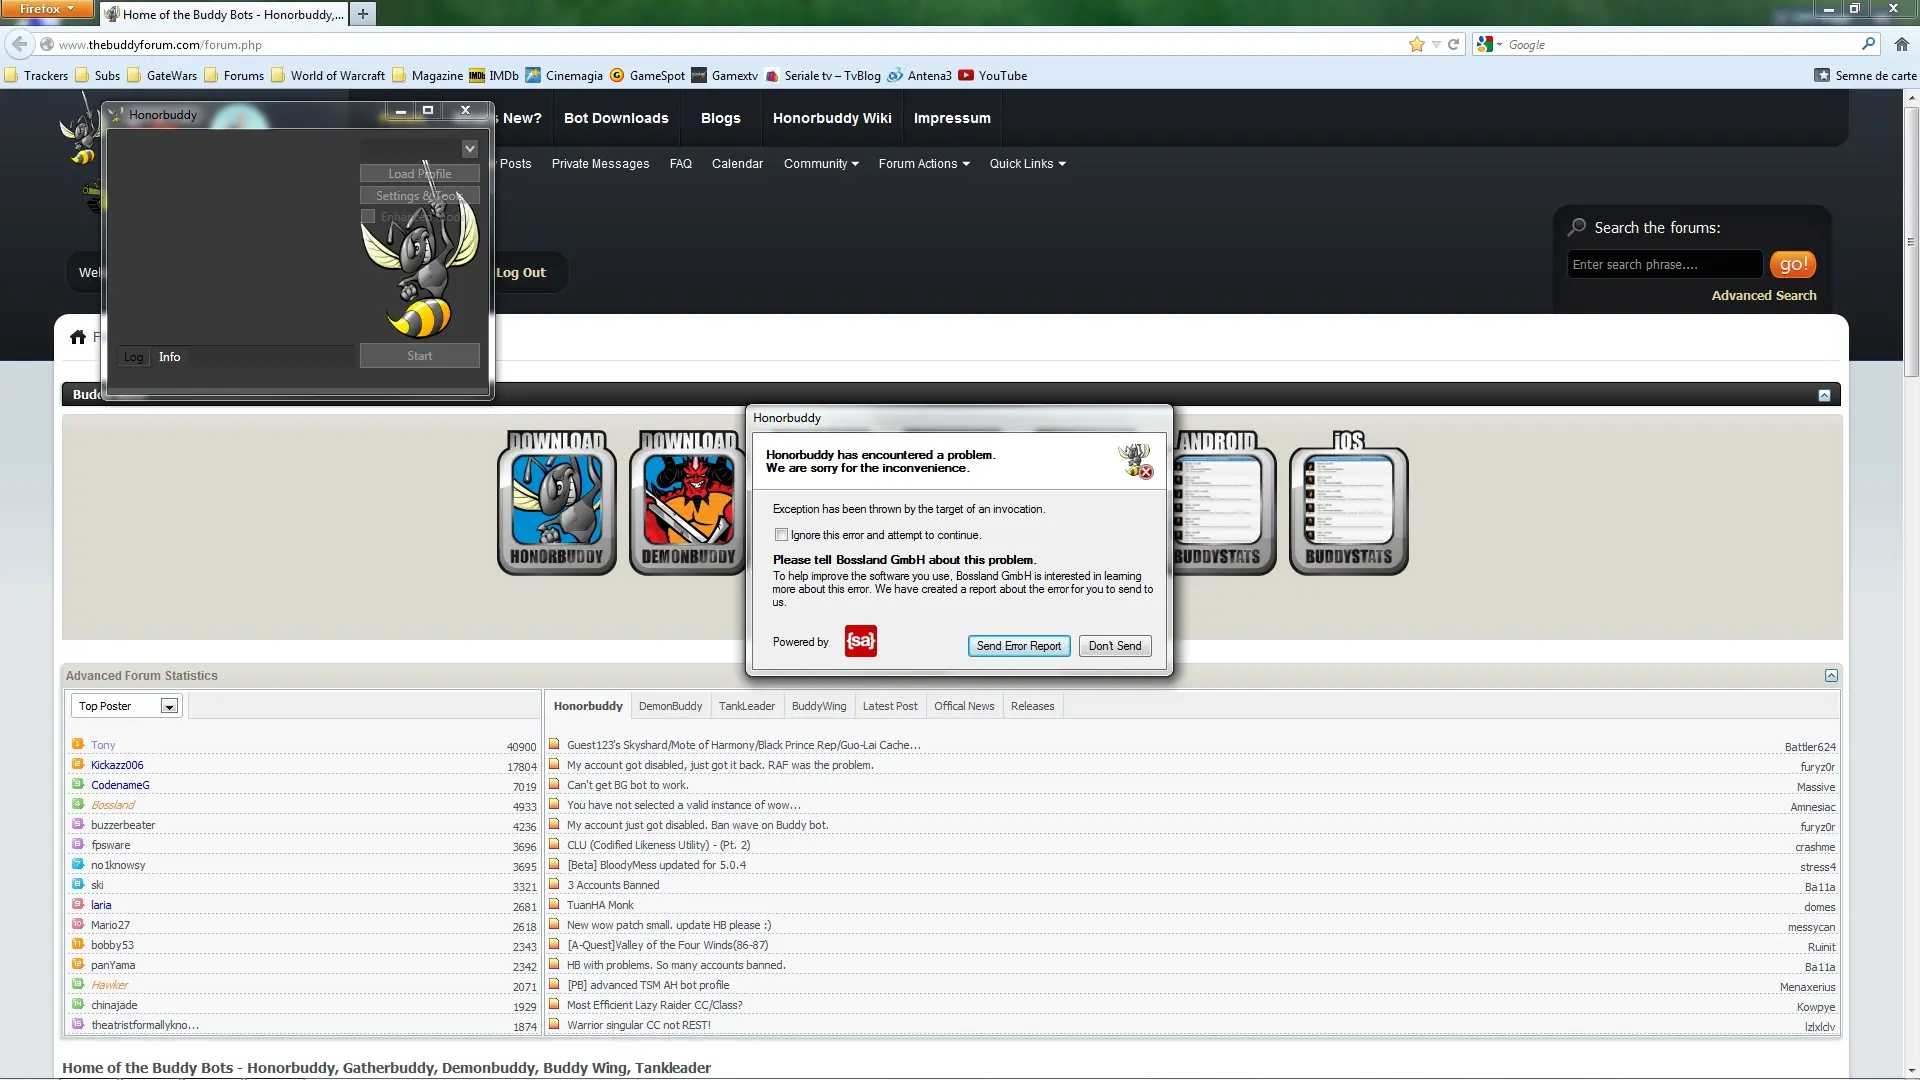Click the reload page icon
This screenshot has height=1080, width=1920.
[1454, 44]
